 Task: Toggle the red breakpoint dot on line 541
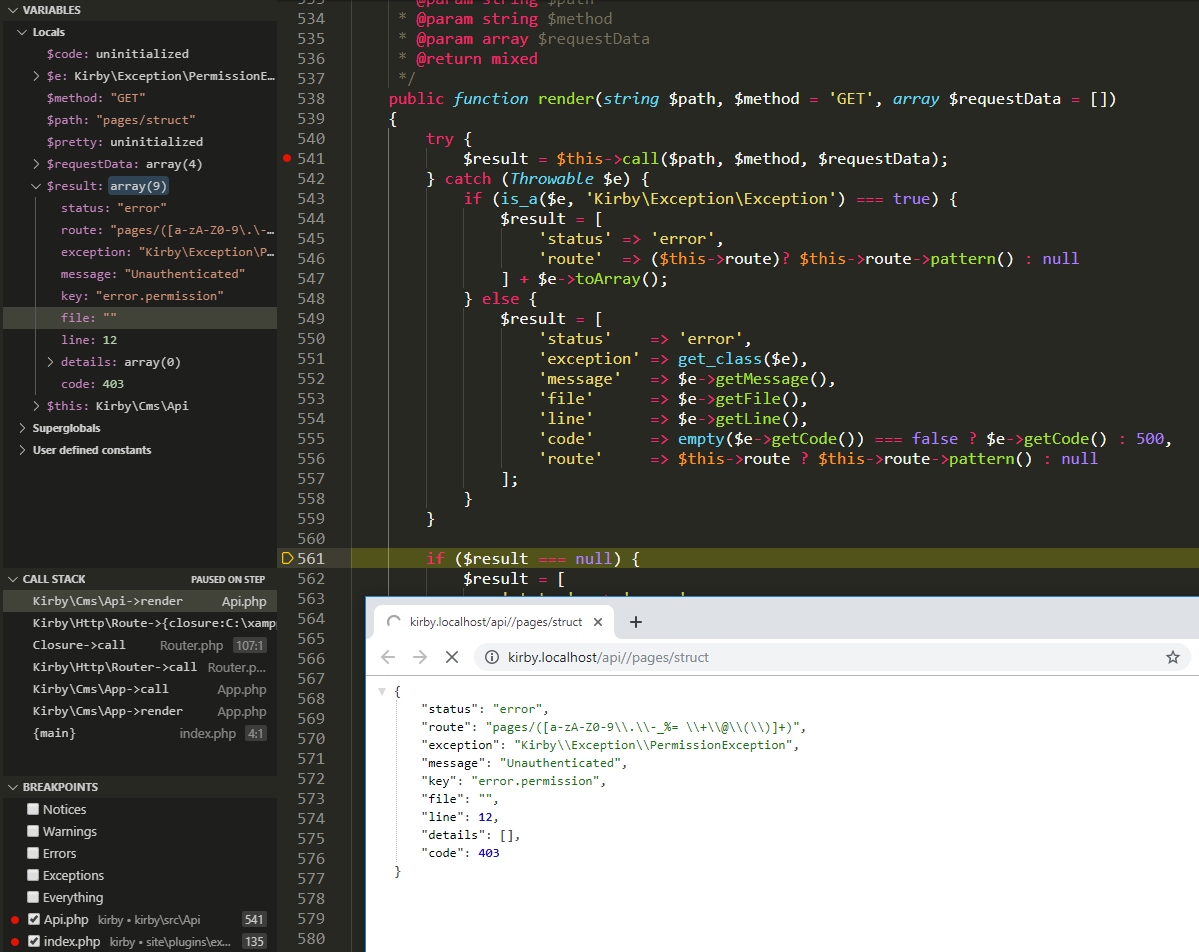tap(286, 158)
